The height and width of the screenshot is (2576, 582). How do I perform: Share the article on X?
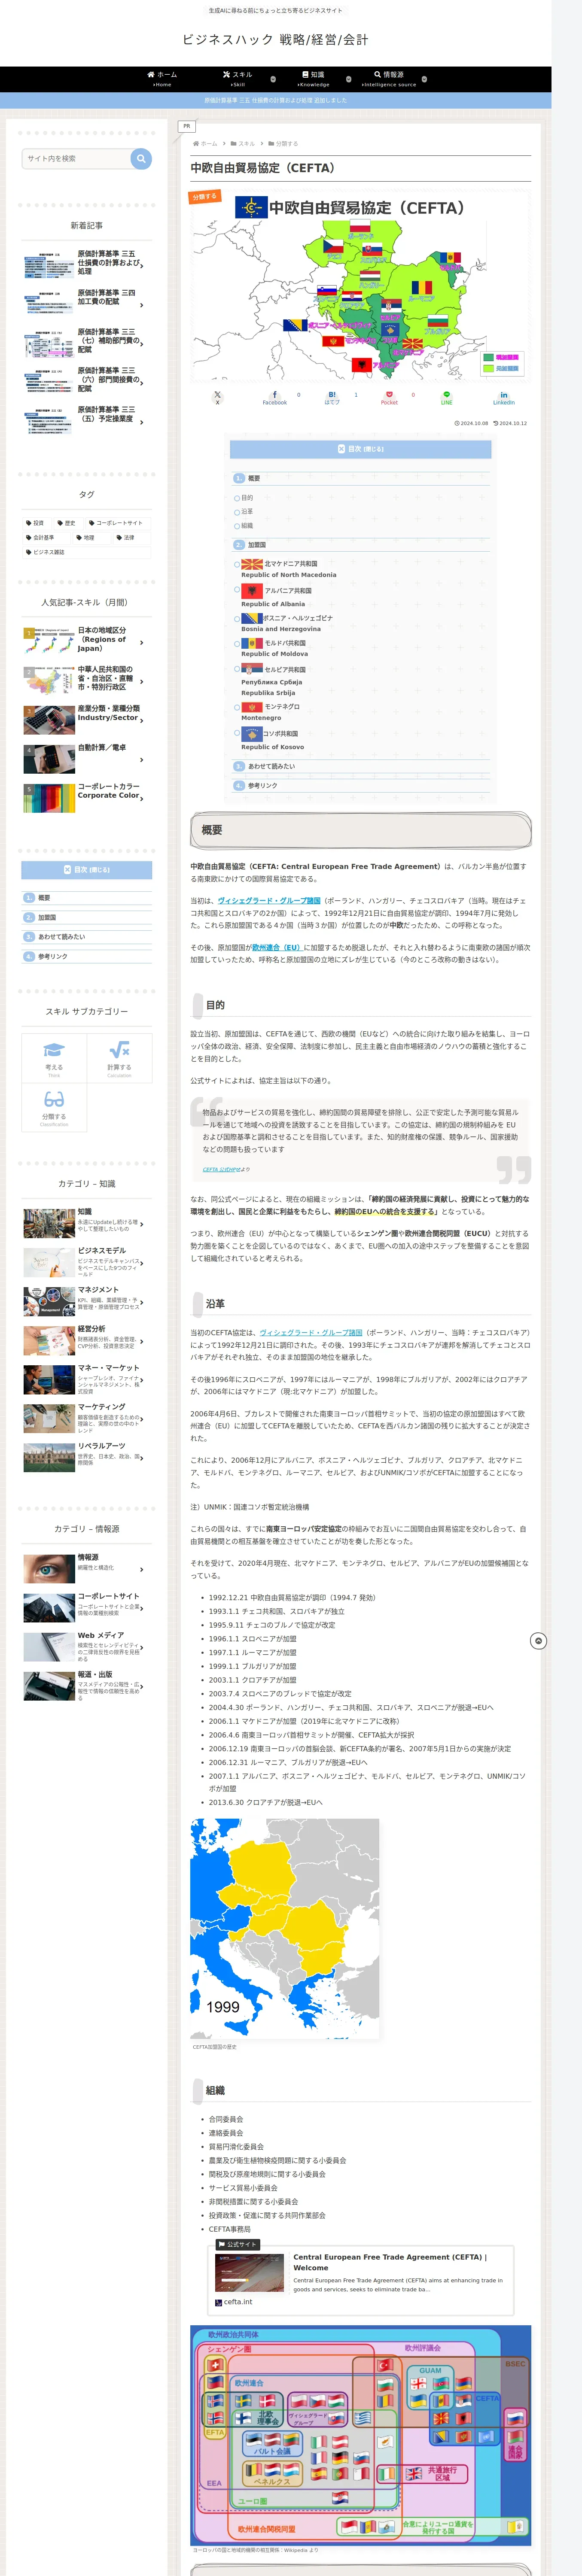click(217, 397)
